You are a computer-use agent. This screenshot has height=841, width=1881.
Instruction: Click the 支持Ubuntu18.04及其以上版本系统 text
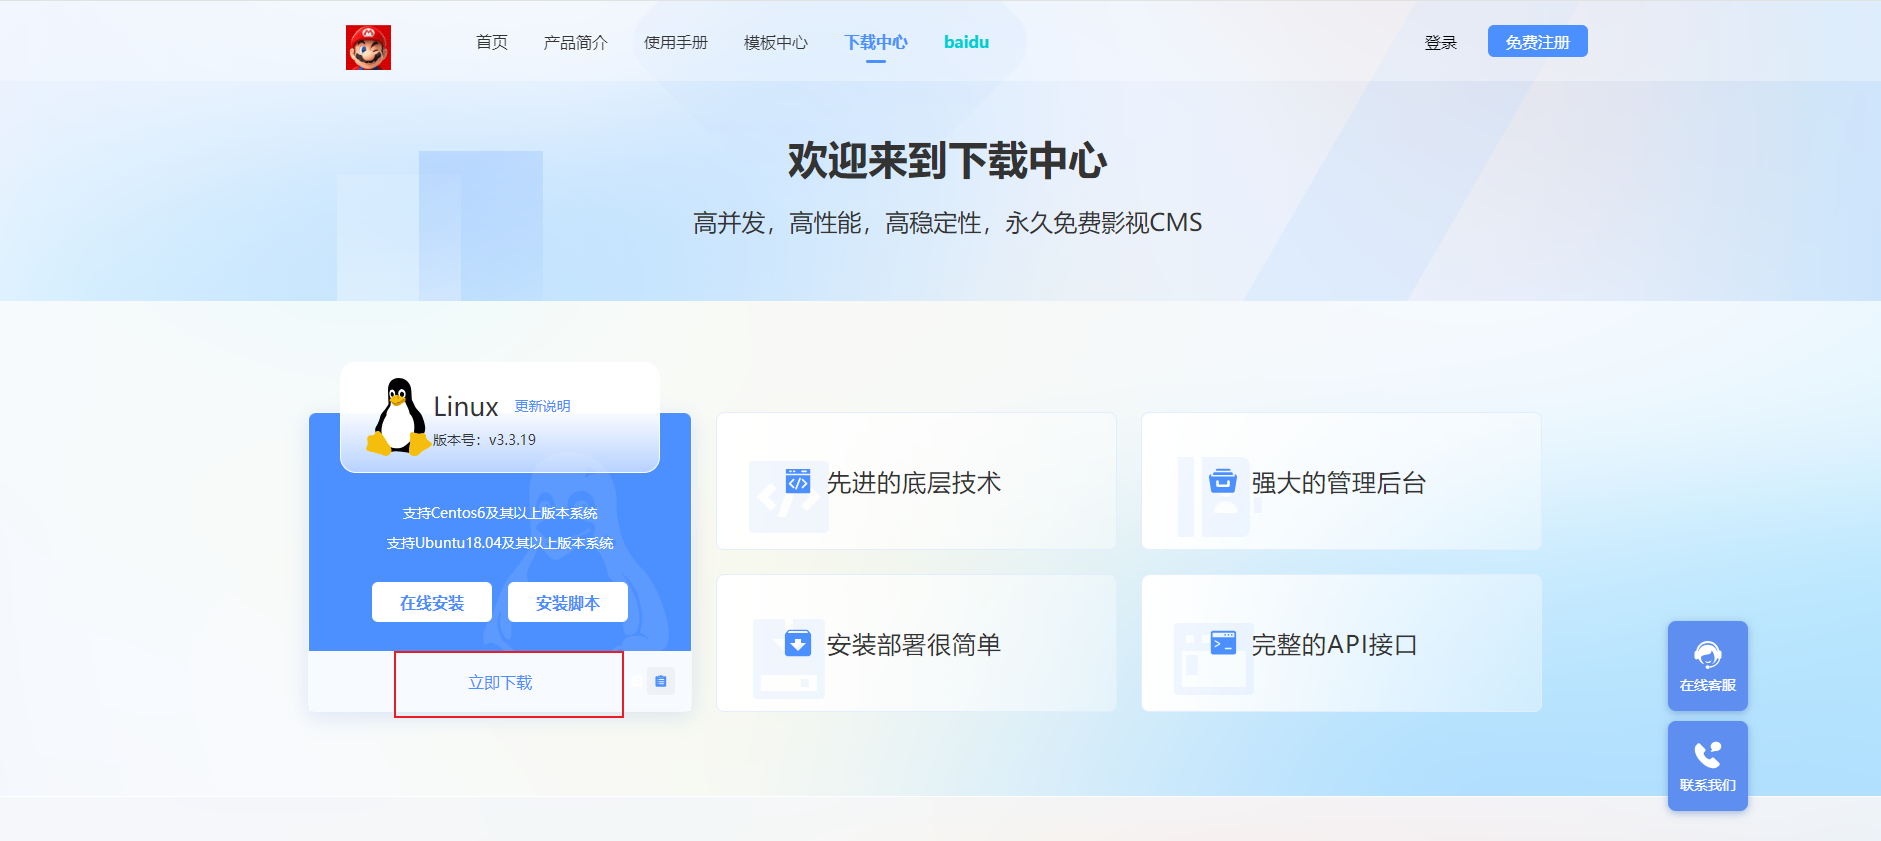(x=500, y=543)
